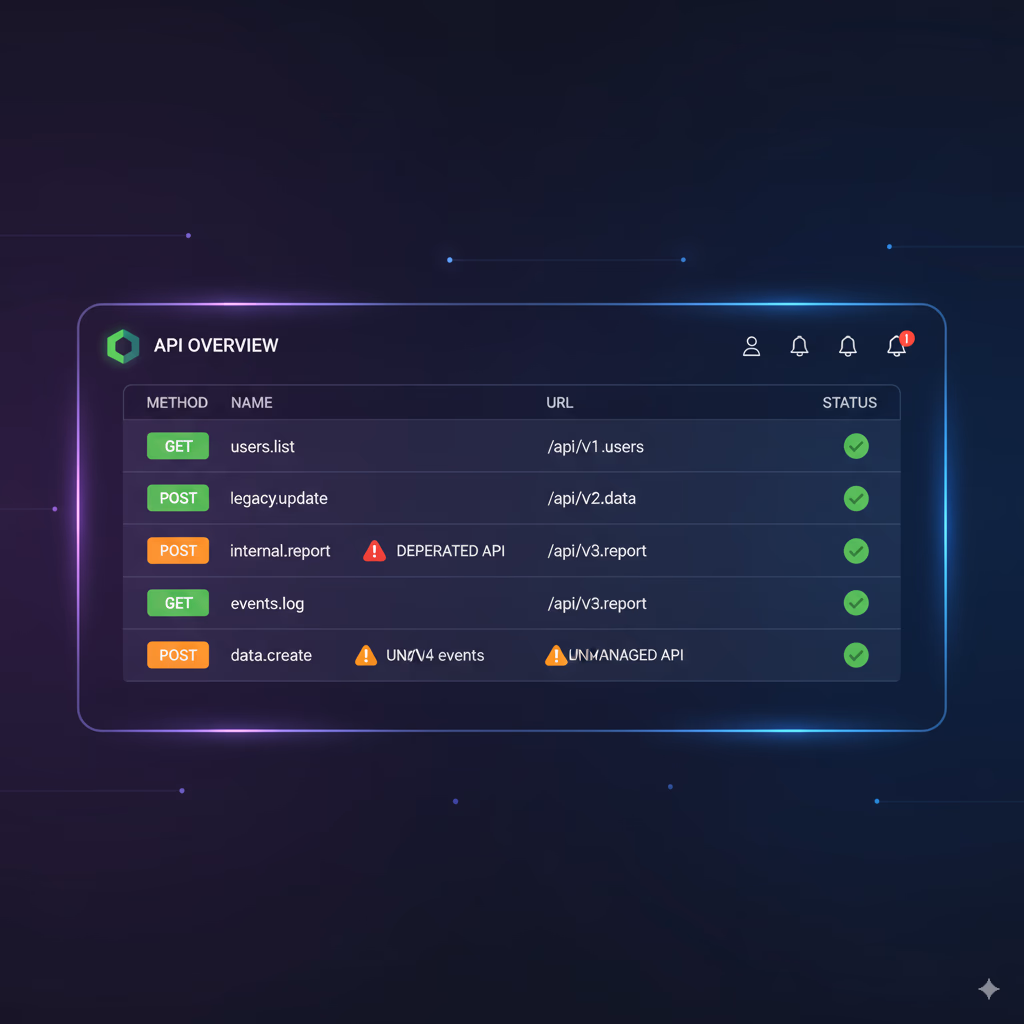
Task: Open the user profile icon
Action: pos(751,346)
